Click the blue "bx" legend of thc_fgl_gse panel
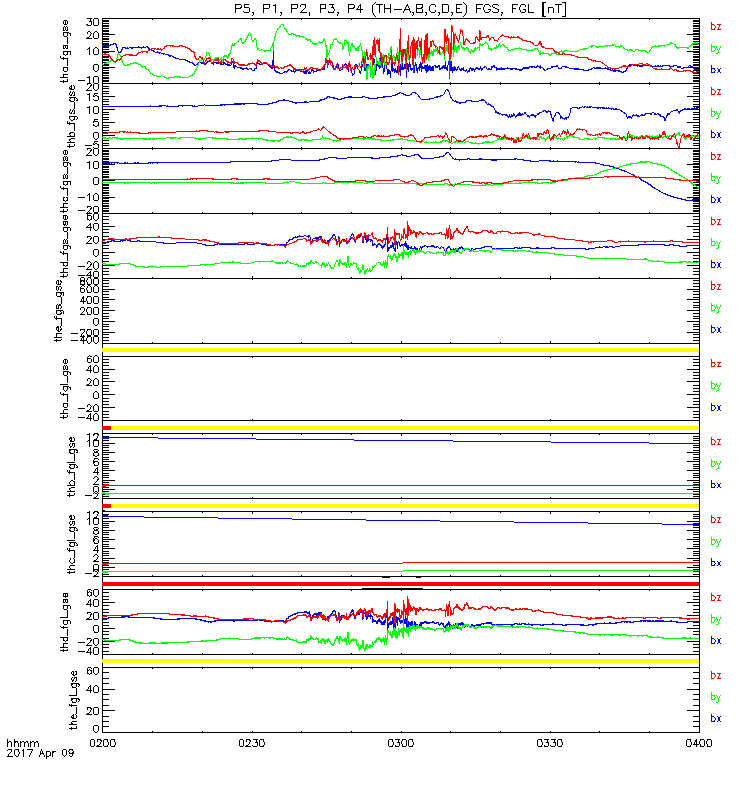This screenshot has height=800, width=750. click(x=716, y=563)
